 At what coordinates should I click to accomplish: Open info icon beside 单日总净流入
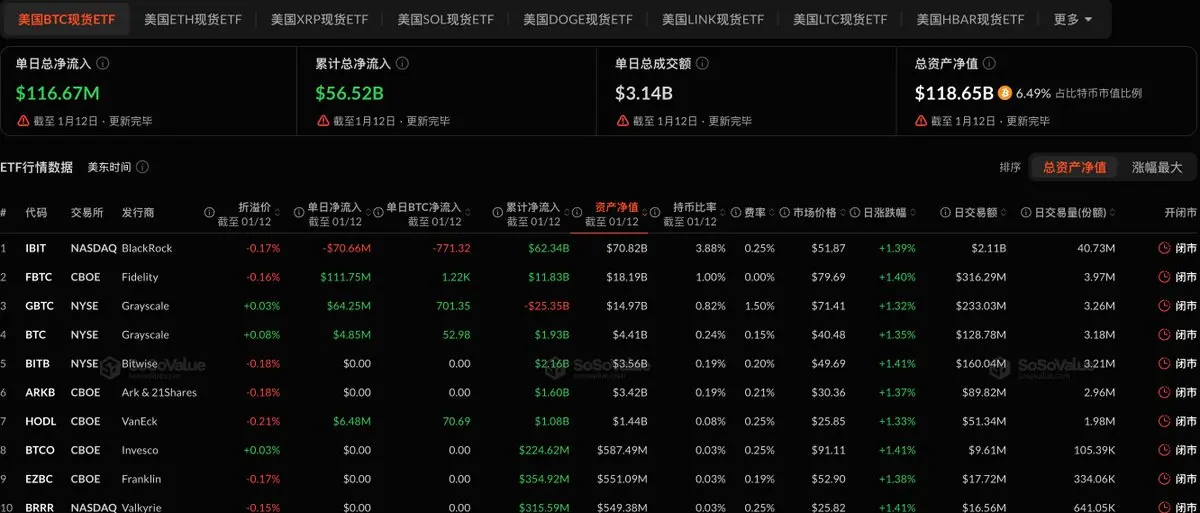[x=103, y=63]
